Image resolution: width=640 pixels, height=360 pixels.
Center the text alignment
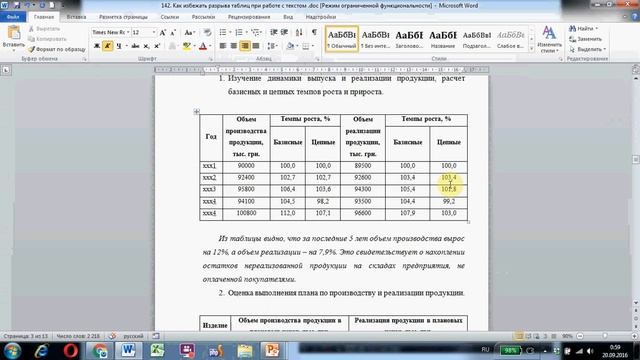point(233,46)
